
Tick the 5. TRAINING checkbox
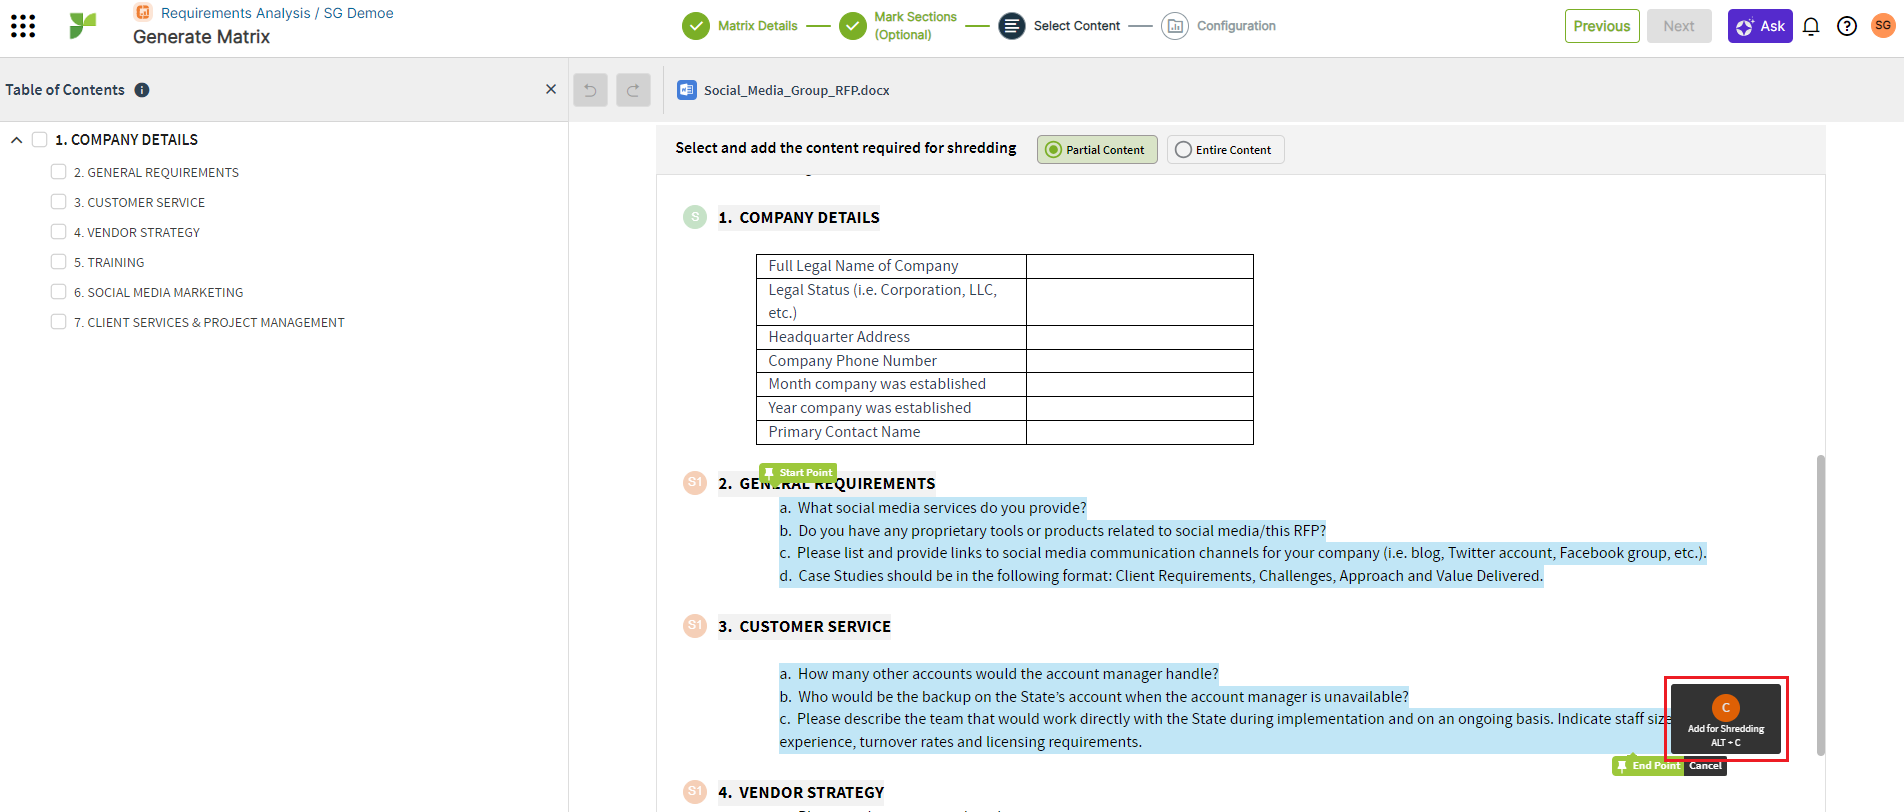click(59, 262)
